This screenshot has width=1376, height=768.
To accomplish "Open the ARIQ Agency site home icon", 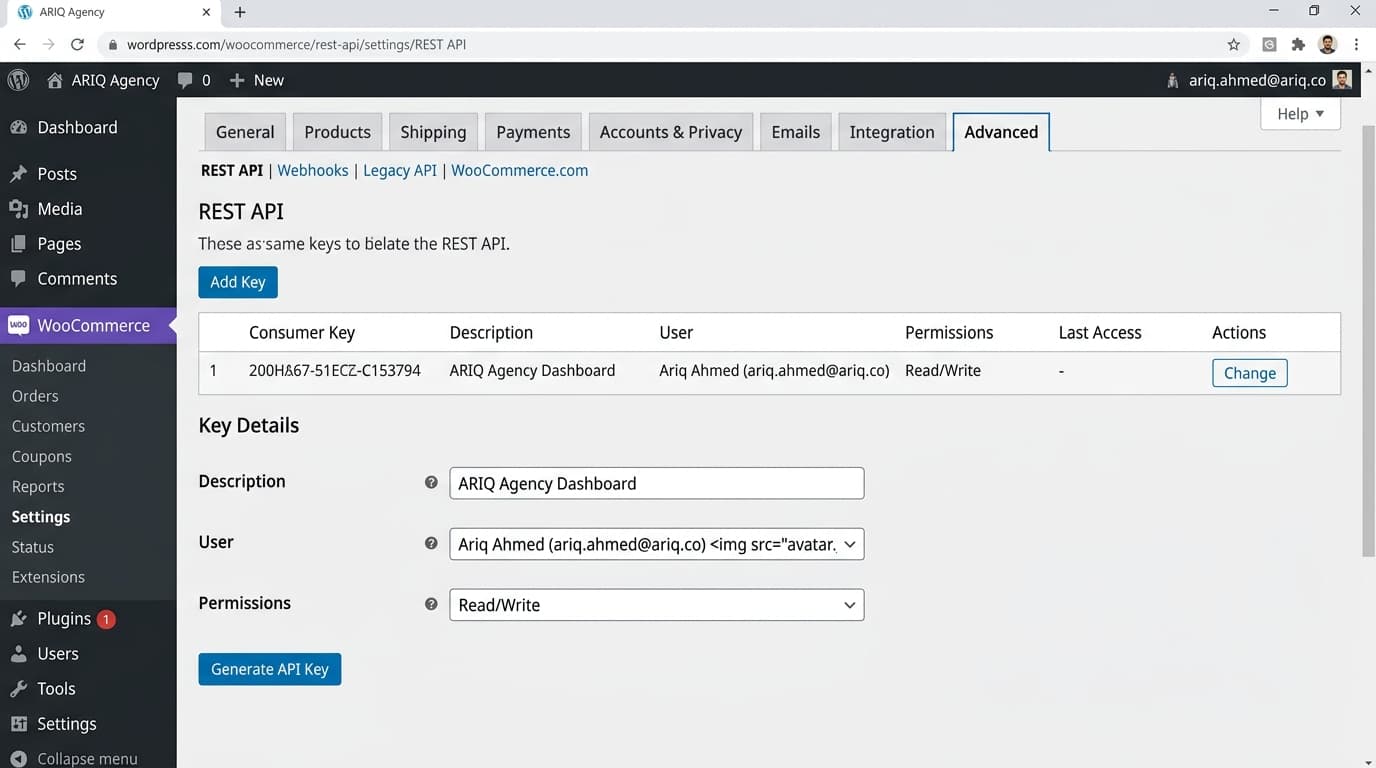I will 55,80.
